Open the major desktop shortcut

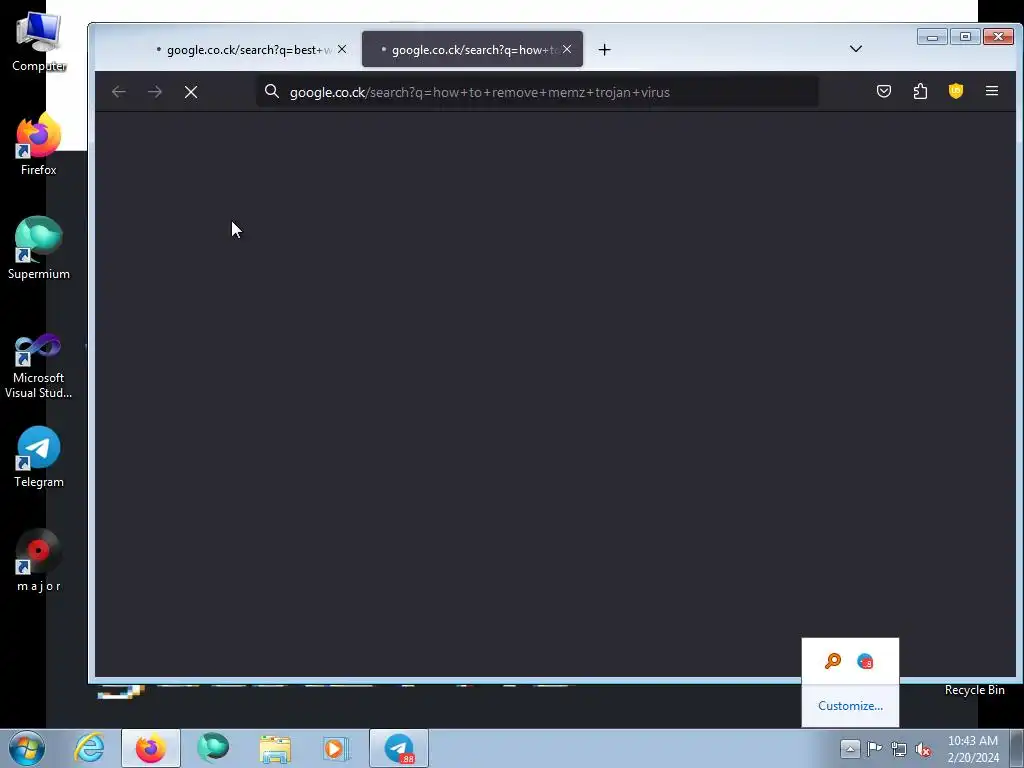pos(39,560)
